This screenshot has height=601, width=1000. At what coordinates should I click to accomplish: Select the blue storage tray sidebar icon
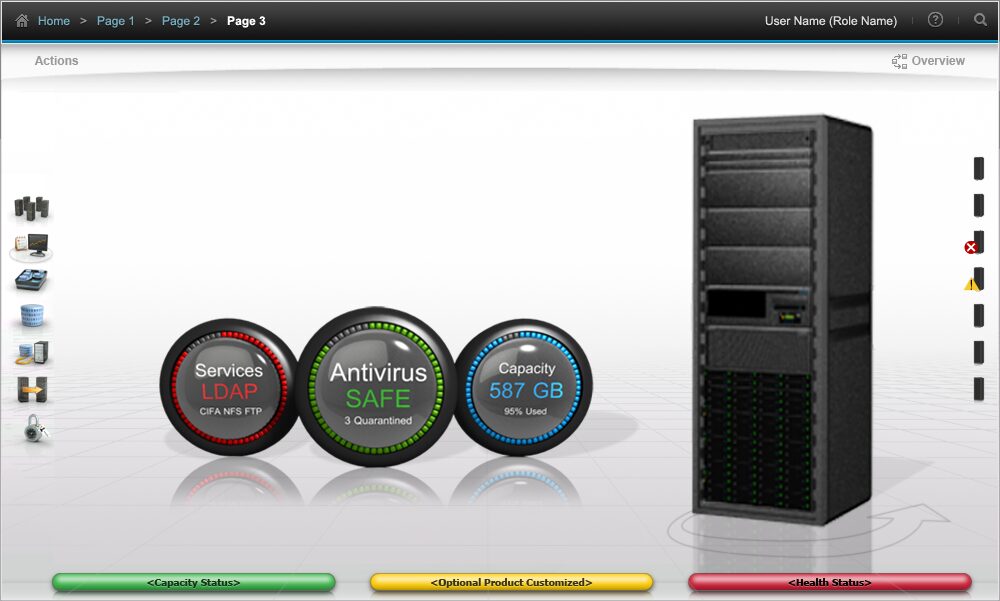point(32,281)
